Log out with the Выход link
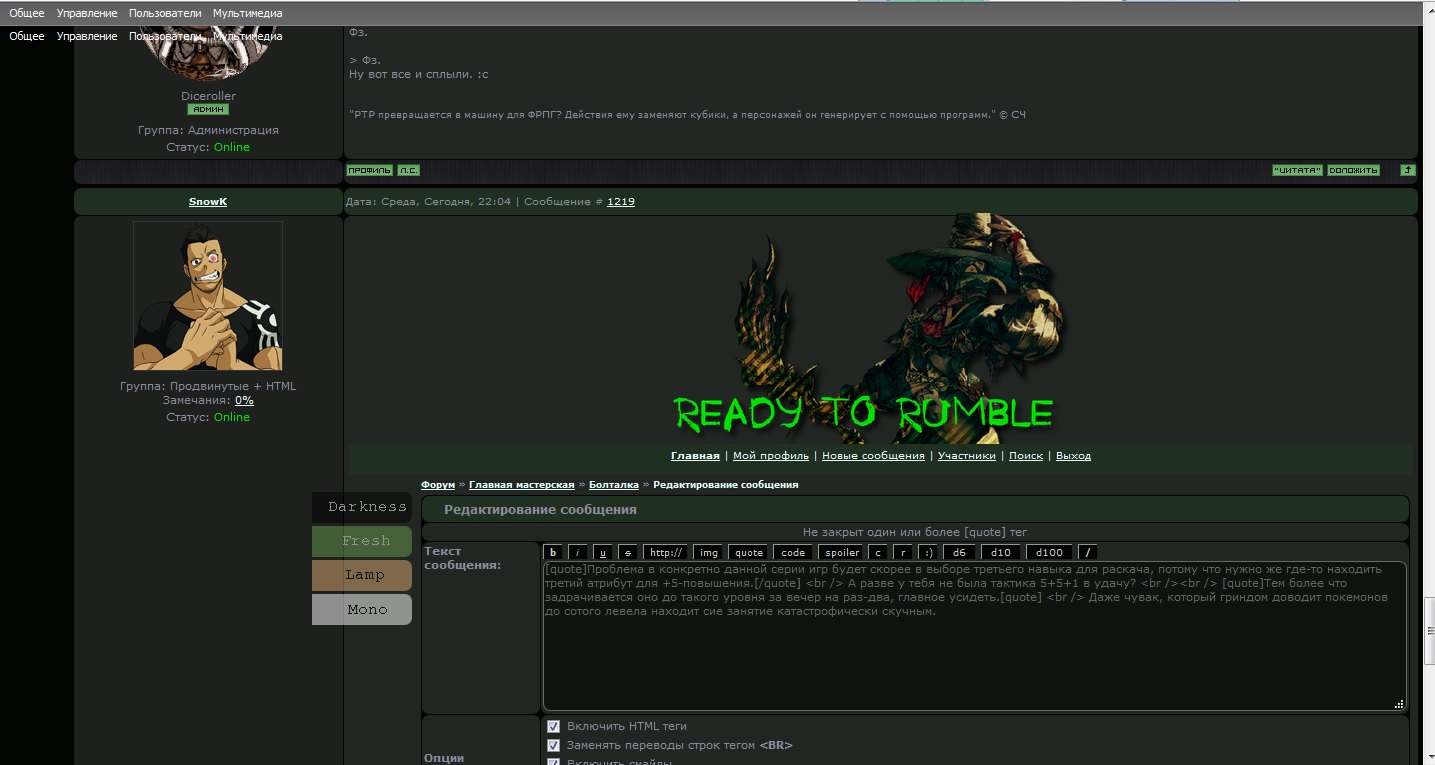The image size is (1435, 765). click(x=1073, y=455)
